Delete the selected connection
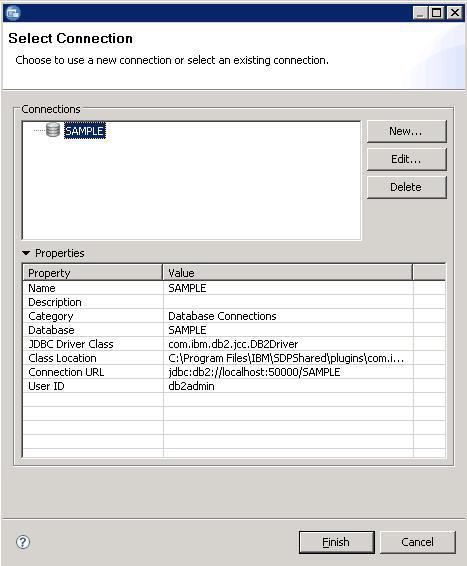The width and height of the screenshot is (467, 566). tap(406, 187)
